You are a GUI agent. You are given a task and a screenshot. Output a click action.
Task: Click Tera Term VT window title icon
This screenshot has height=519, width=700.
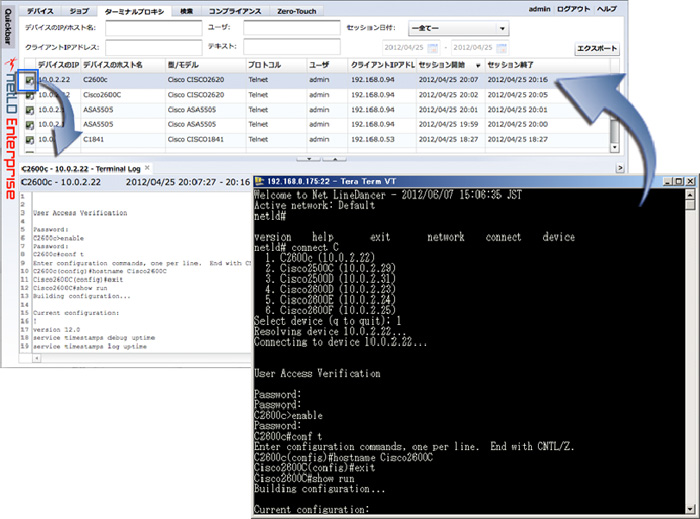click(259, 181)
